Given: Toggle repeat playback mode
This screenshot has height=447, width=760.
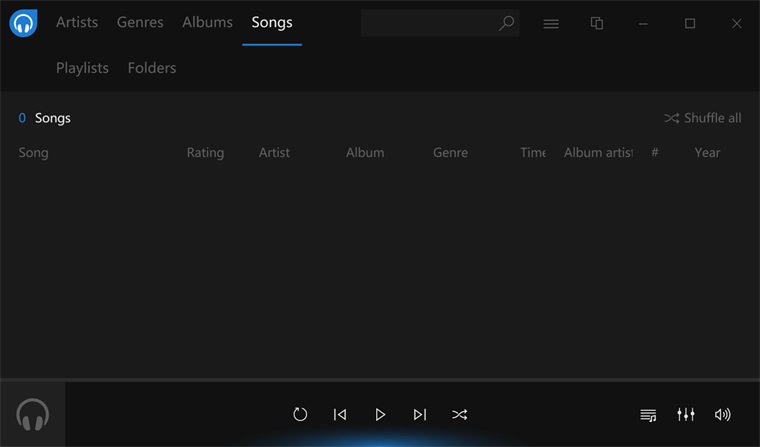Looking at the screenshot, I should [300, 414].
